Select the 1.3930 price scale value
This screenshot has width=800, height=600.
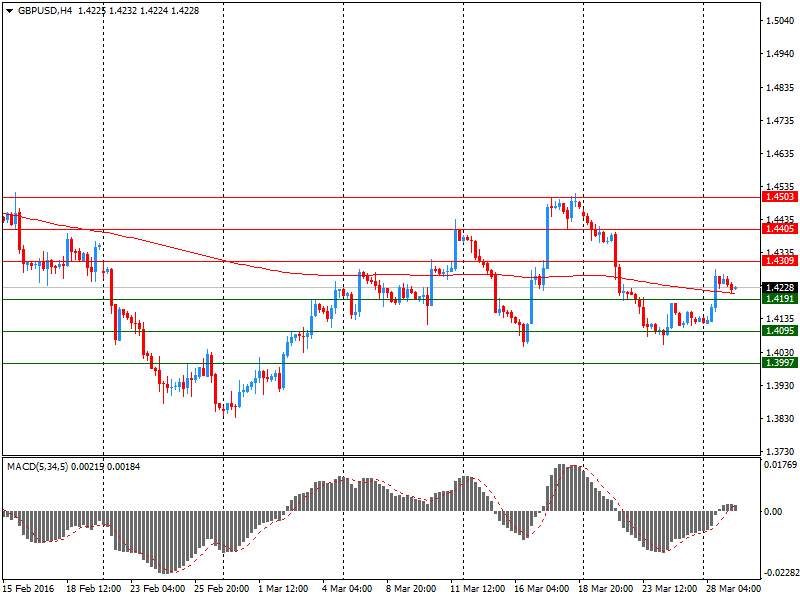coord(780,386)
